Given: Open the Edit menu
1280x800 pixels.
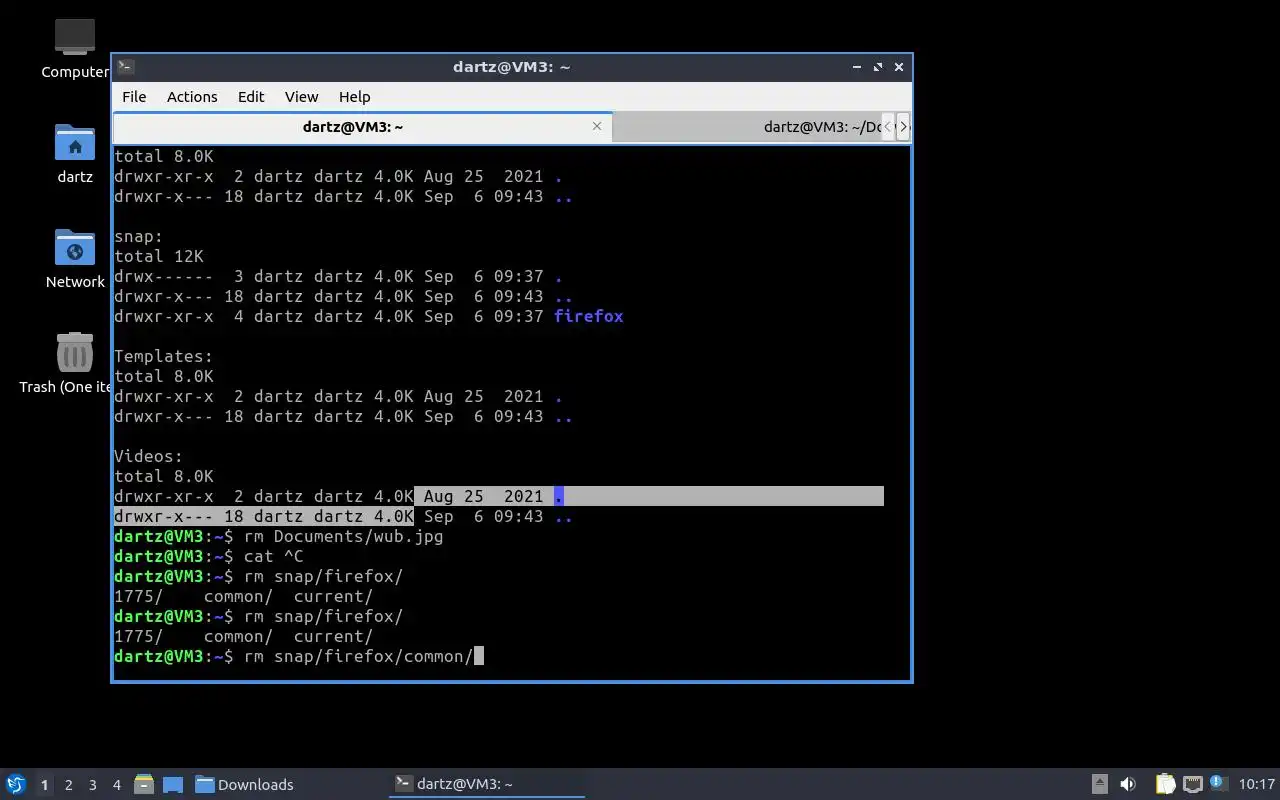Looking at the screenshot, I should point(251,97).
